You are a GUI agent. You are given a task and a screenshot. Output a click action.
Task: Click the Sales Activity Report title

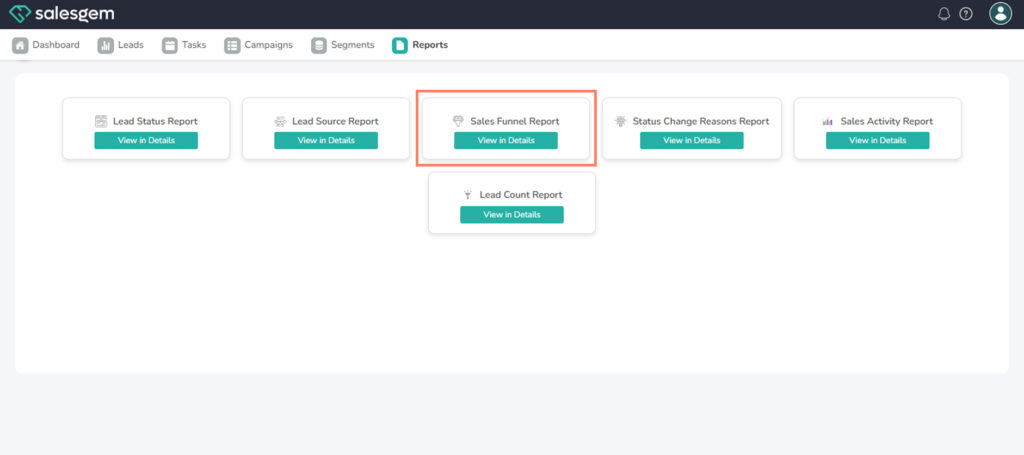tap(886, 121)
